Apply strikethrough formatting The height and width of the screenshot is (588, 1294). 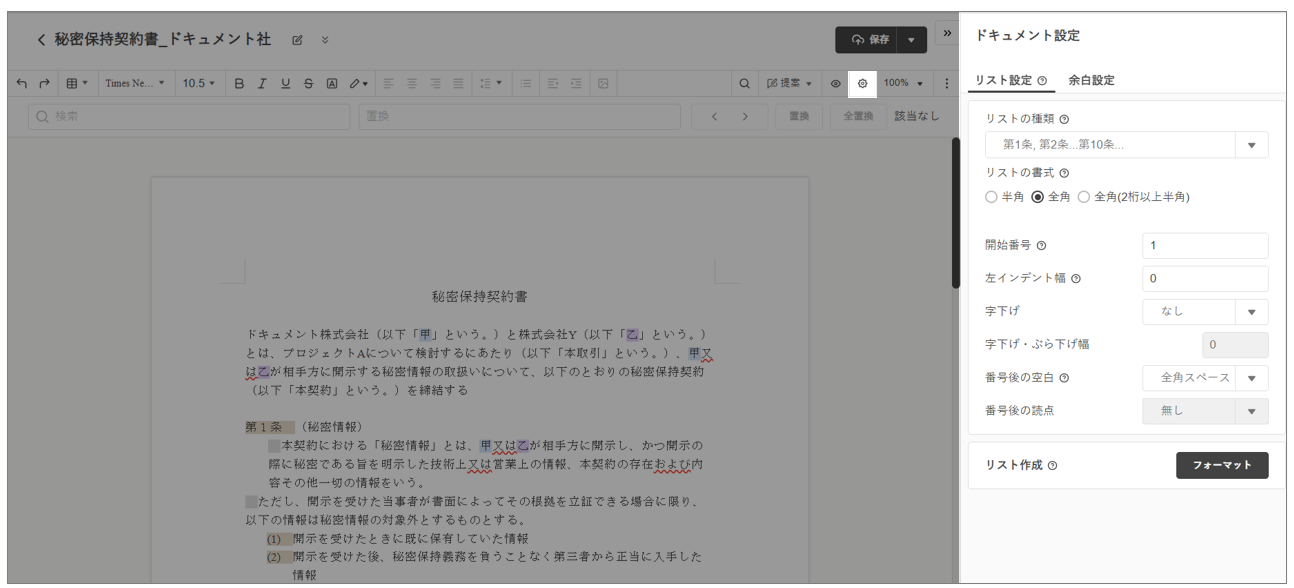(x=308, y=83)
